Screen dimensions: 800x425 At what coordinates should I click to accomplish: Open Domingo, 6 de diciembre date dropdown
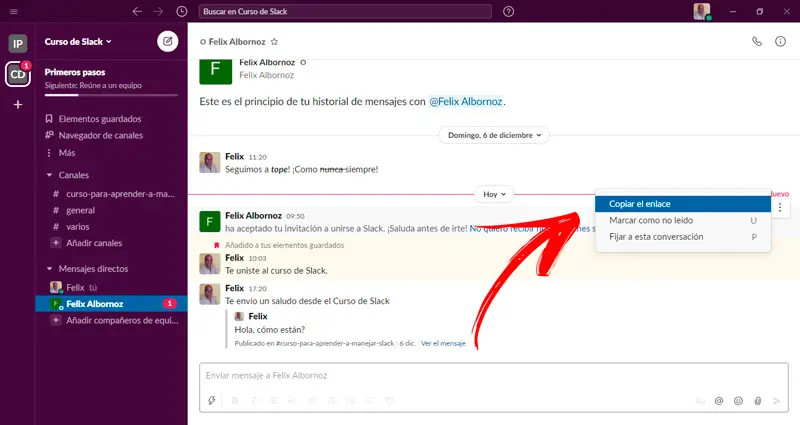tap(494, 135)
